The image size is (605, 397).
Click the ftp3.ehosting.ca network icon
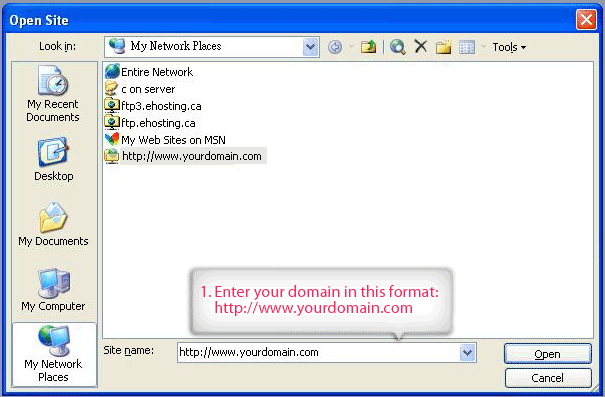coord(112,106)
